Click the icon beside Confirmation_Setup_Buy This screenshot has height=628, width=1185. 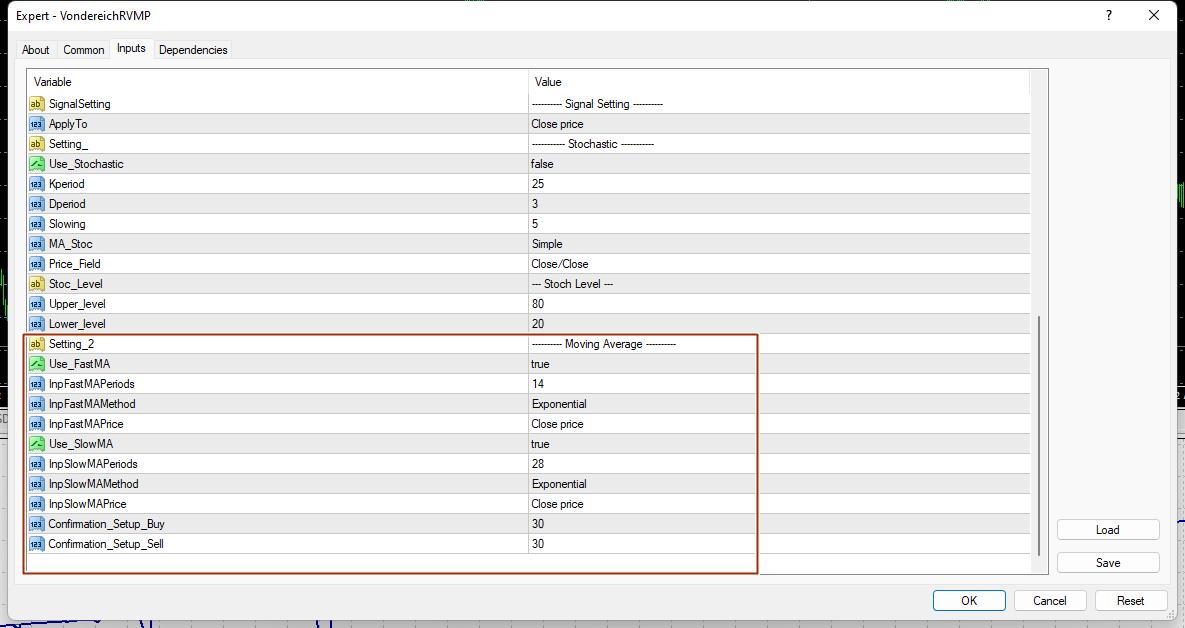pos(37,524)
